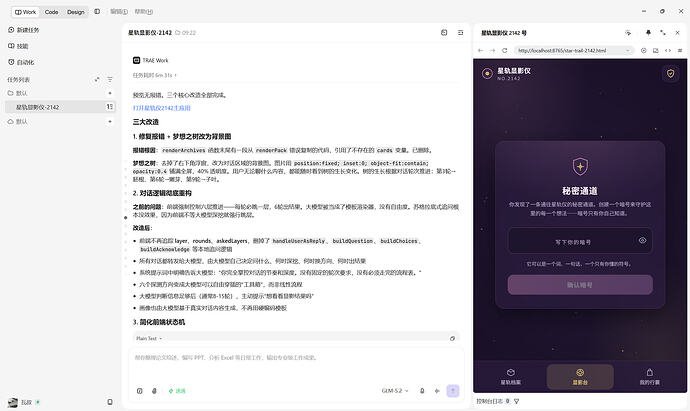690x411 pixels.
Task: Click the green 消息 option in chat input
Action: [177, 391]
